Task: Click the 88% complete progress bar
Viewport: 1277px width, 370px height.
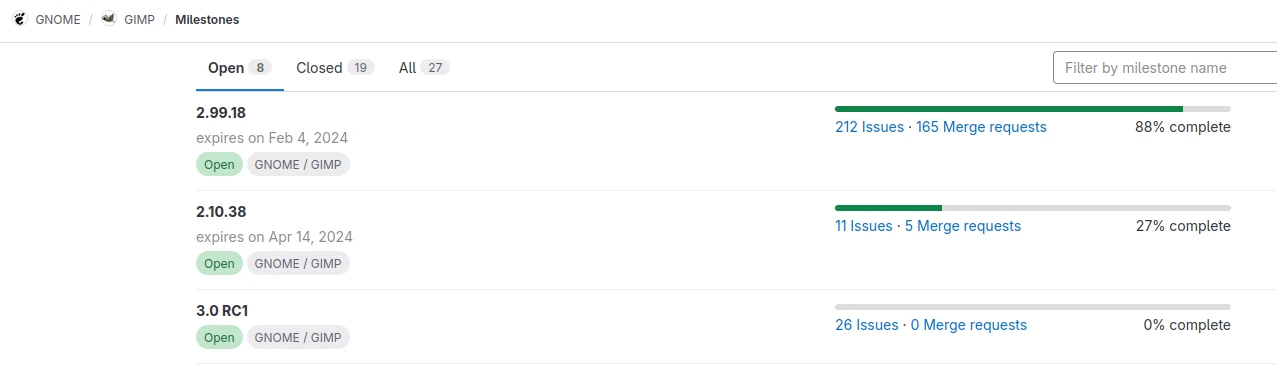Action: click(1032, 108)
